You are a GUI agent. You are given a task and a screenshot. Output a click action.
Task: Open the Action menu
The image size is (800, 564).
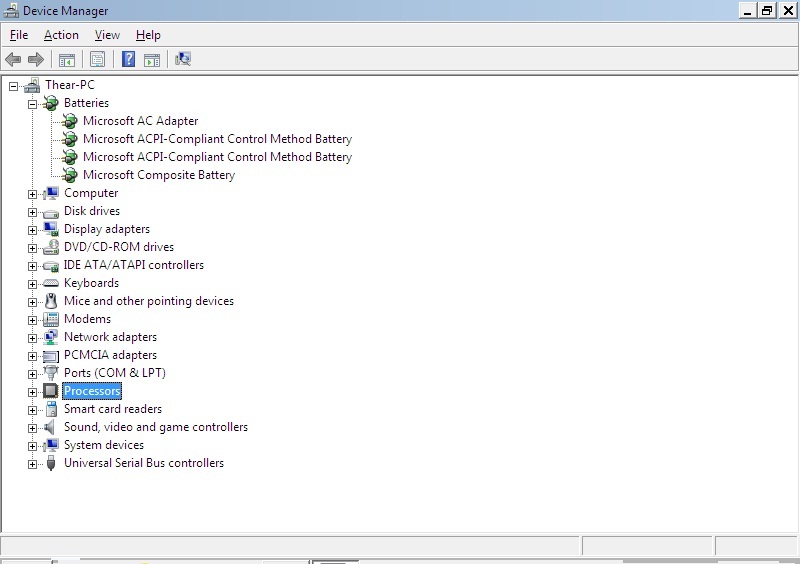coord(61,35)
